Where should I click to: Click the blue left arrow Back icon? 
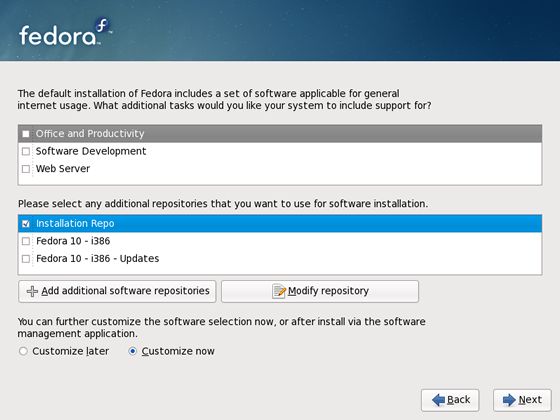point(438,400)
